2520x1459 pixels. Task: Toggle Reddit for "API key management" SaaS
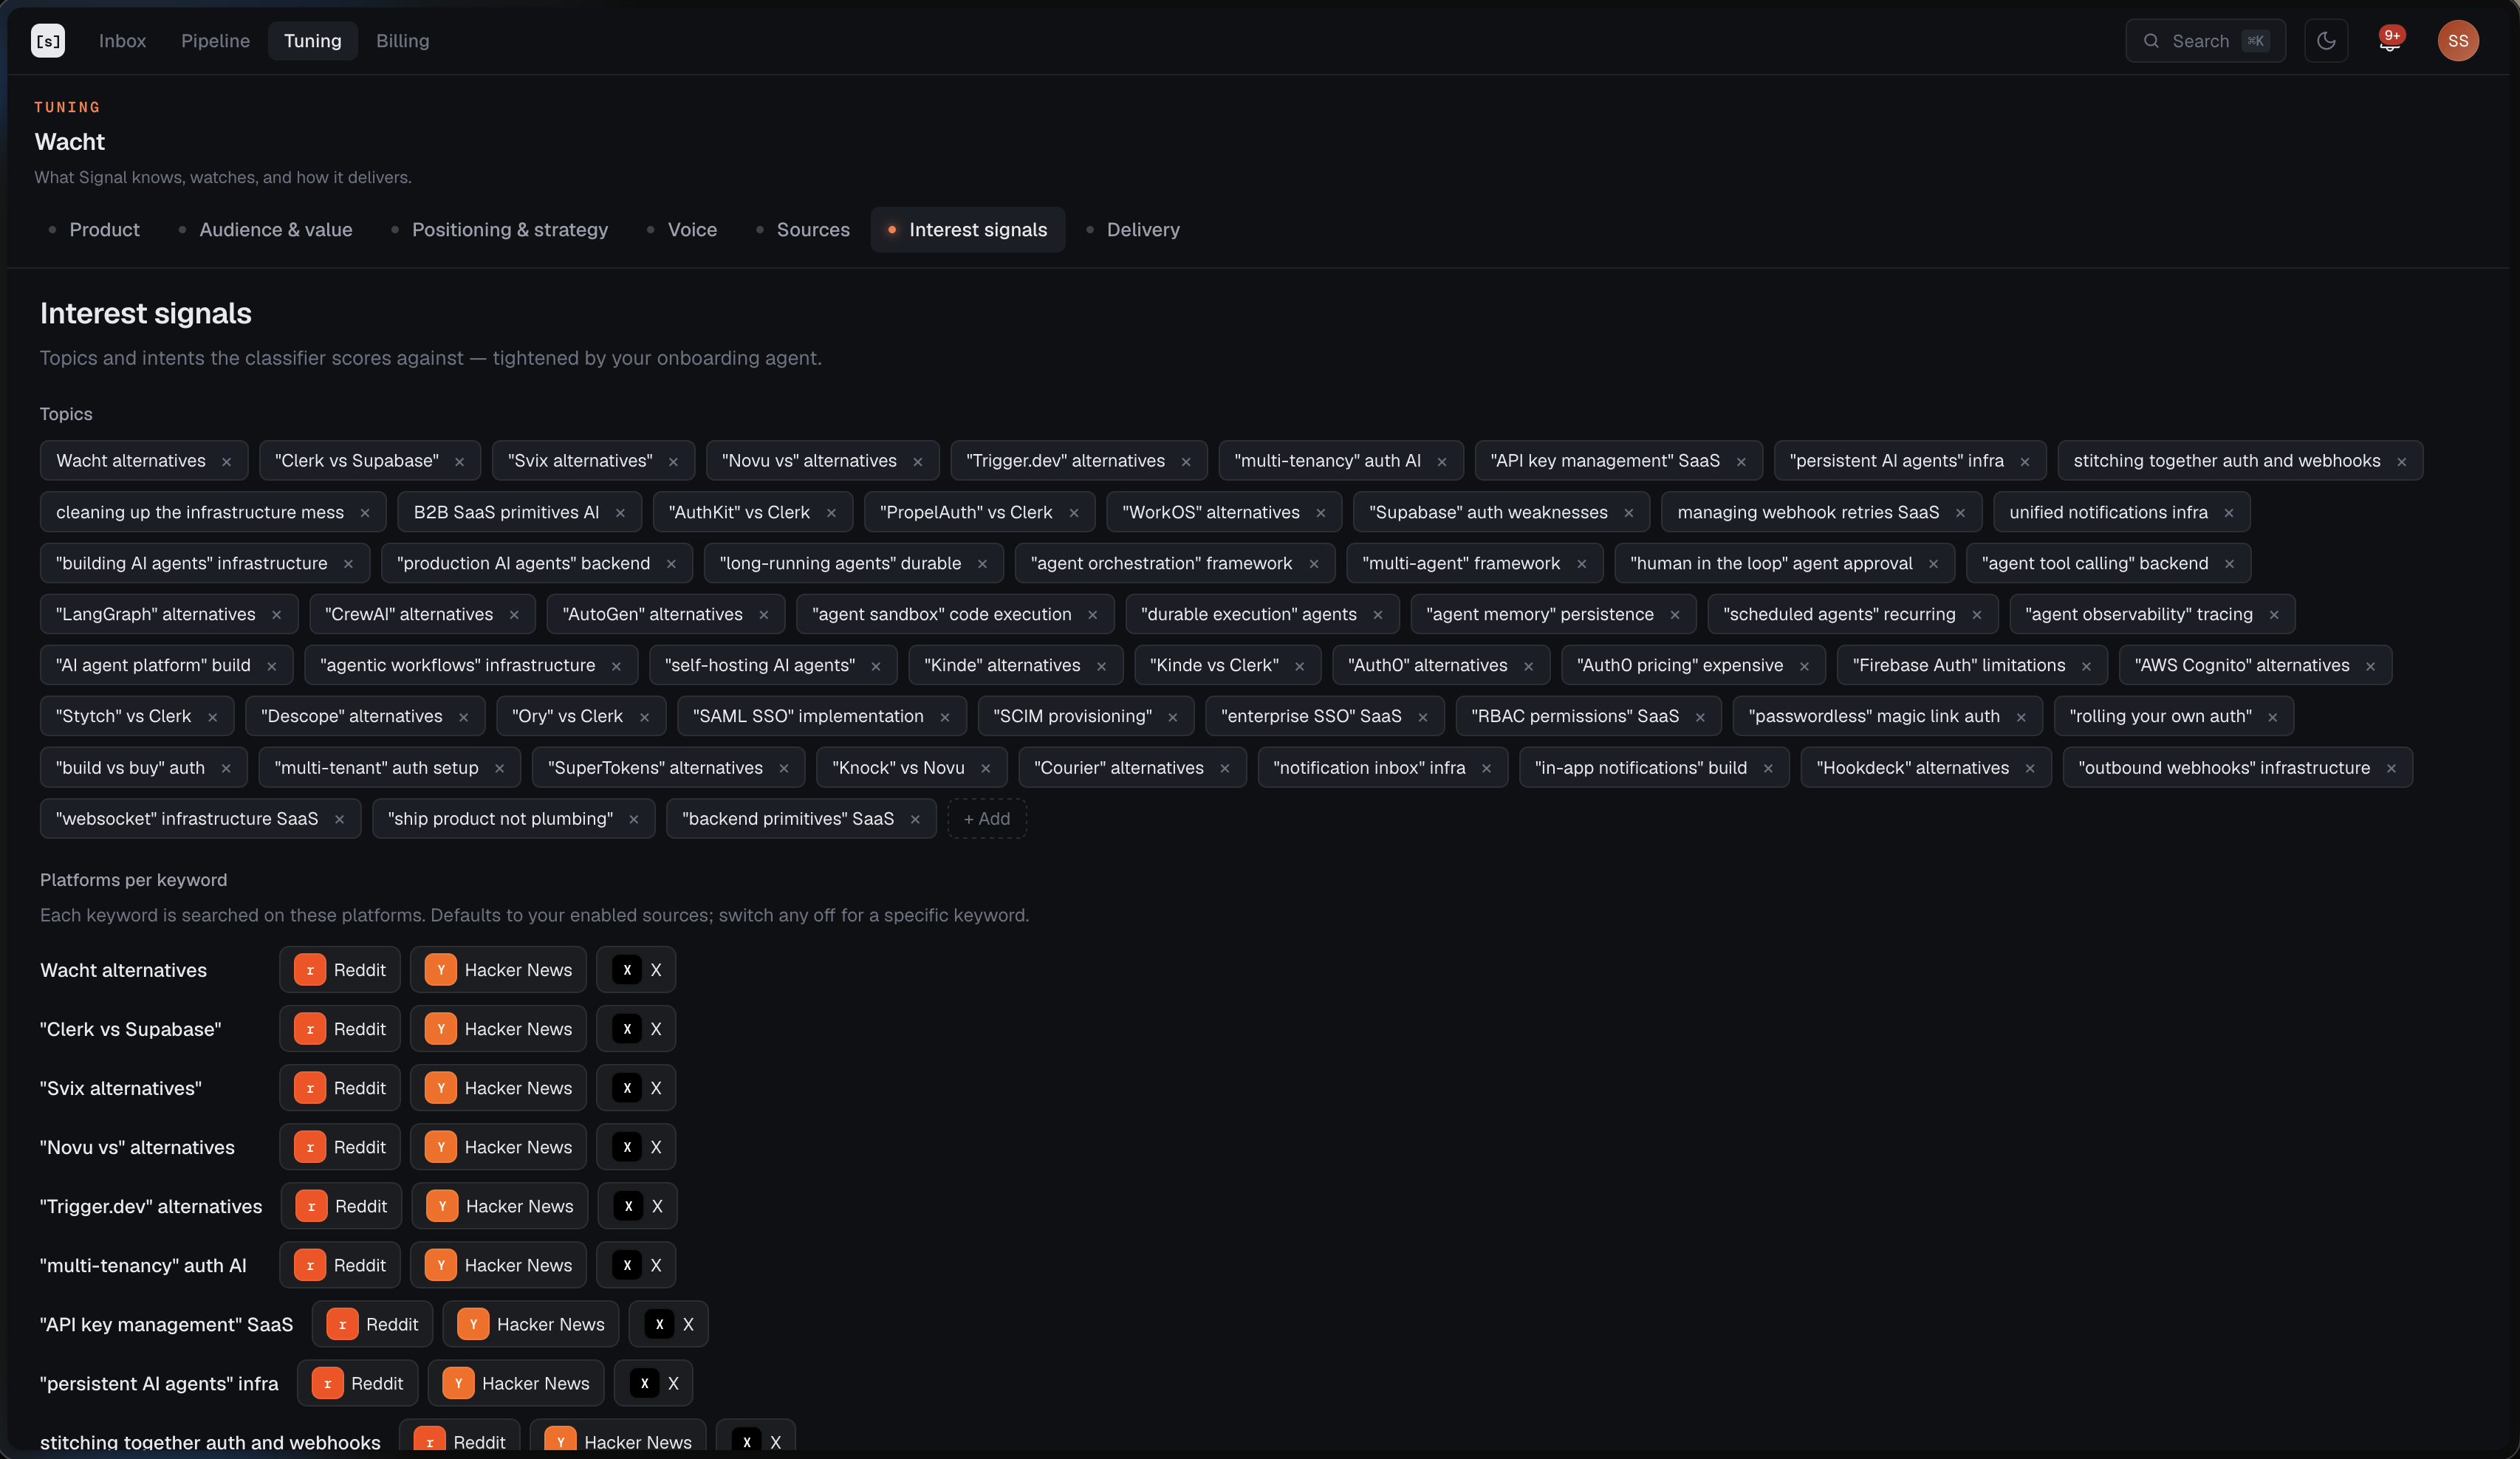pos(372,1324)
